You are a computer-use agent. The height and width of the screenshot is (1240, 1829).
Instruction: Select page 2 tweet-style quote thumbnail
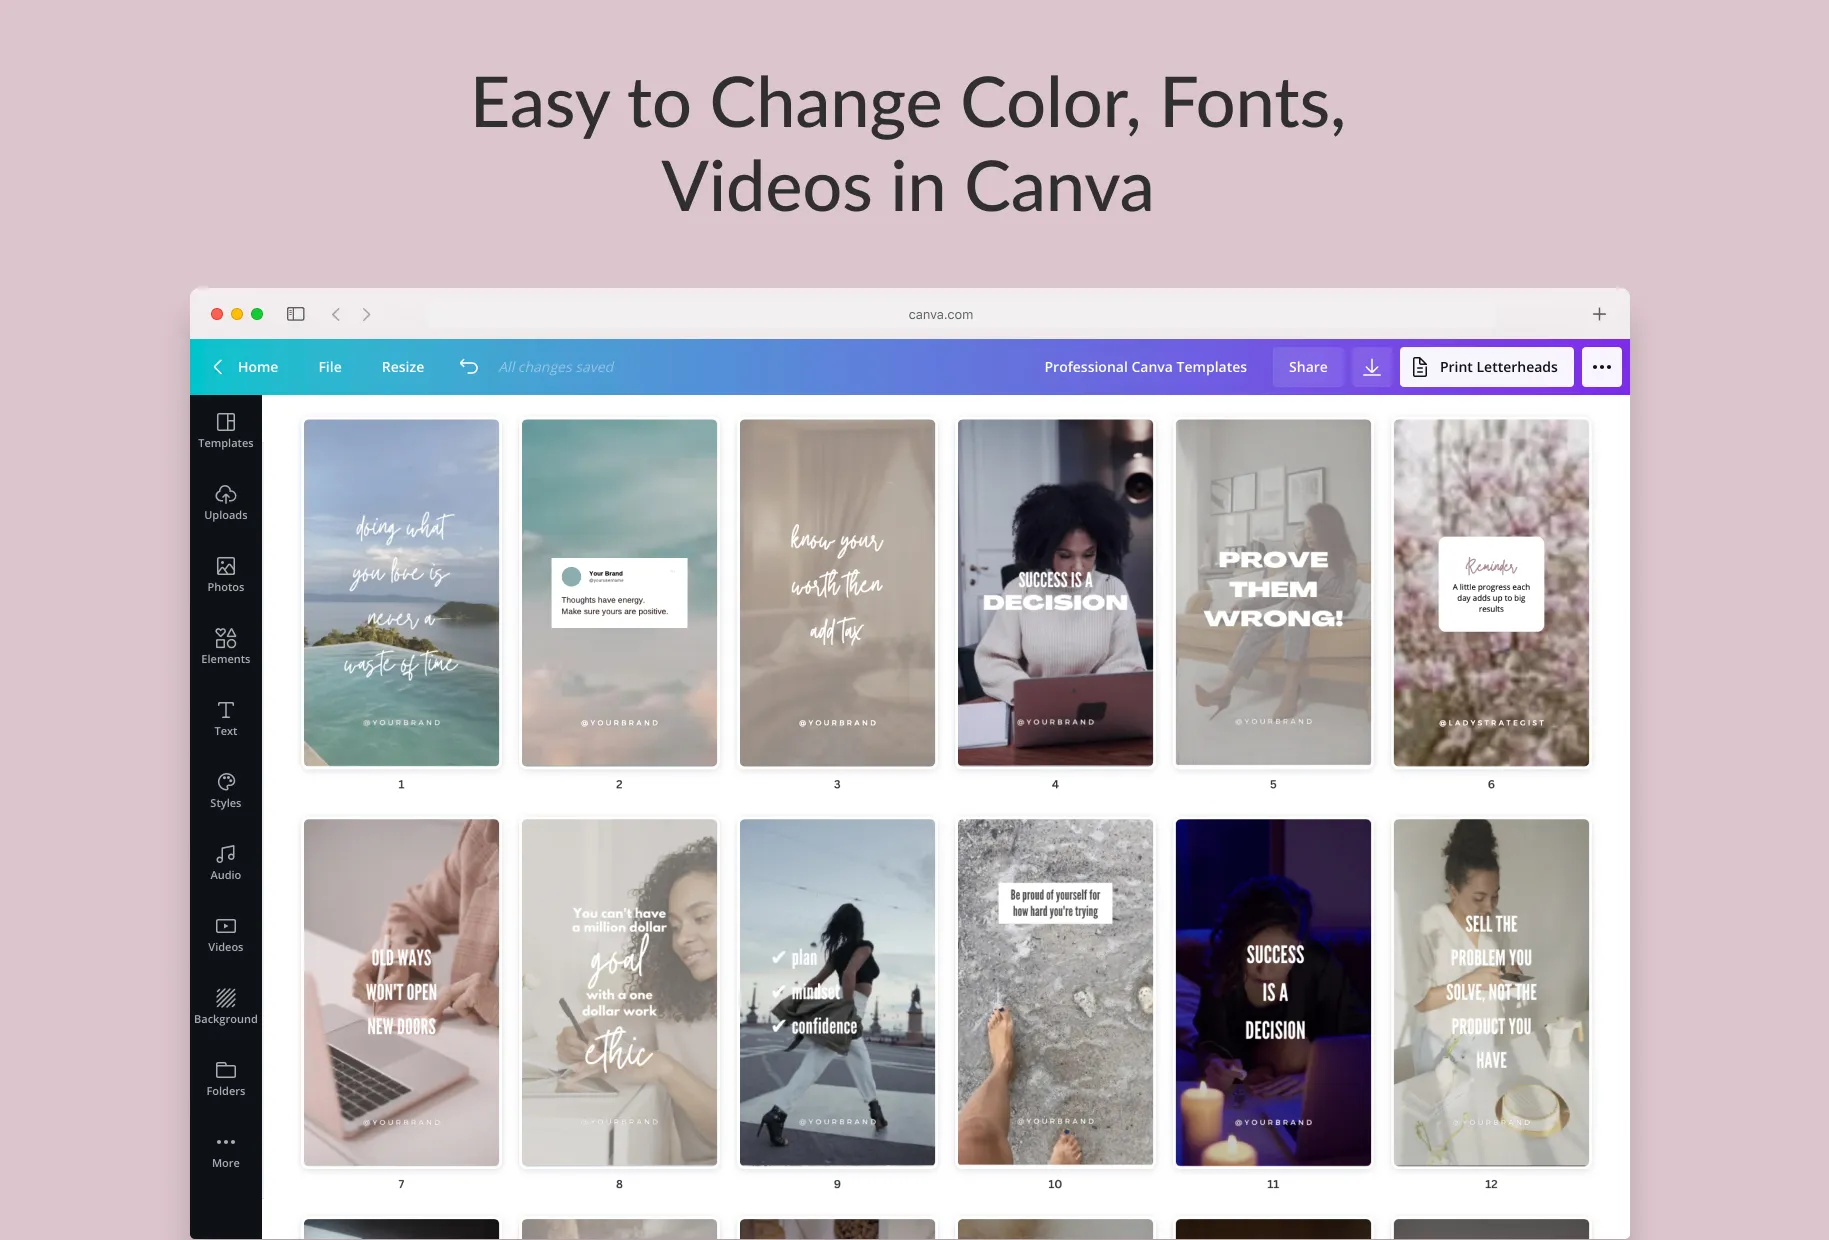pyautogui.click(x=619, y=593)
